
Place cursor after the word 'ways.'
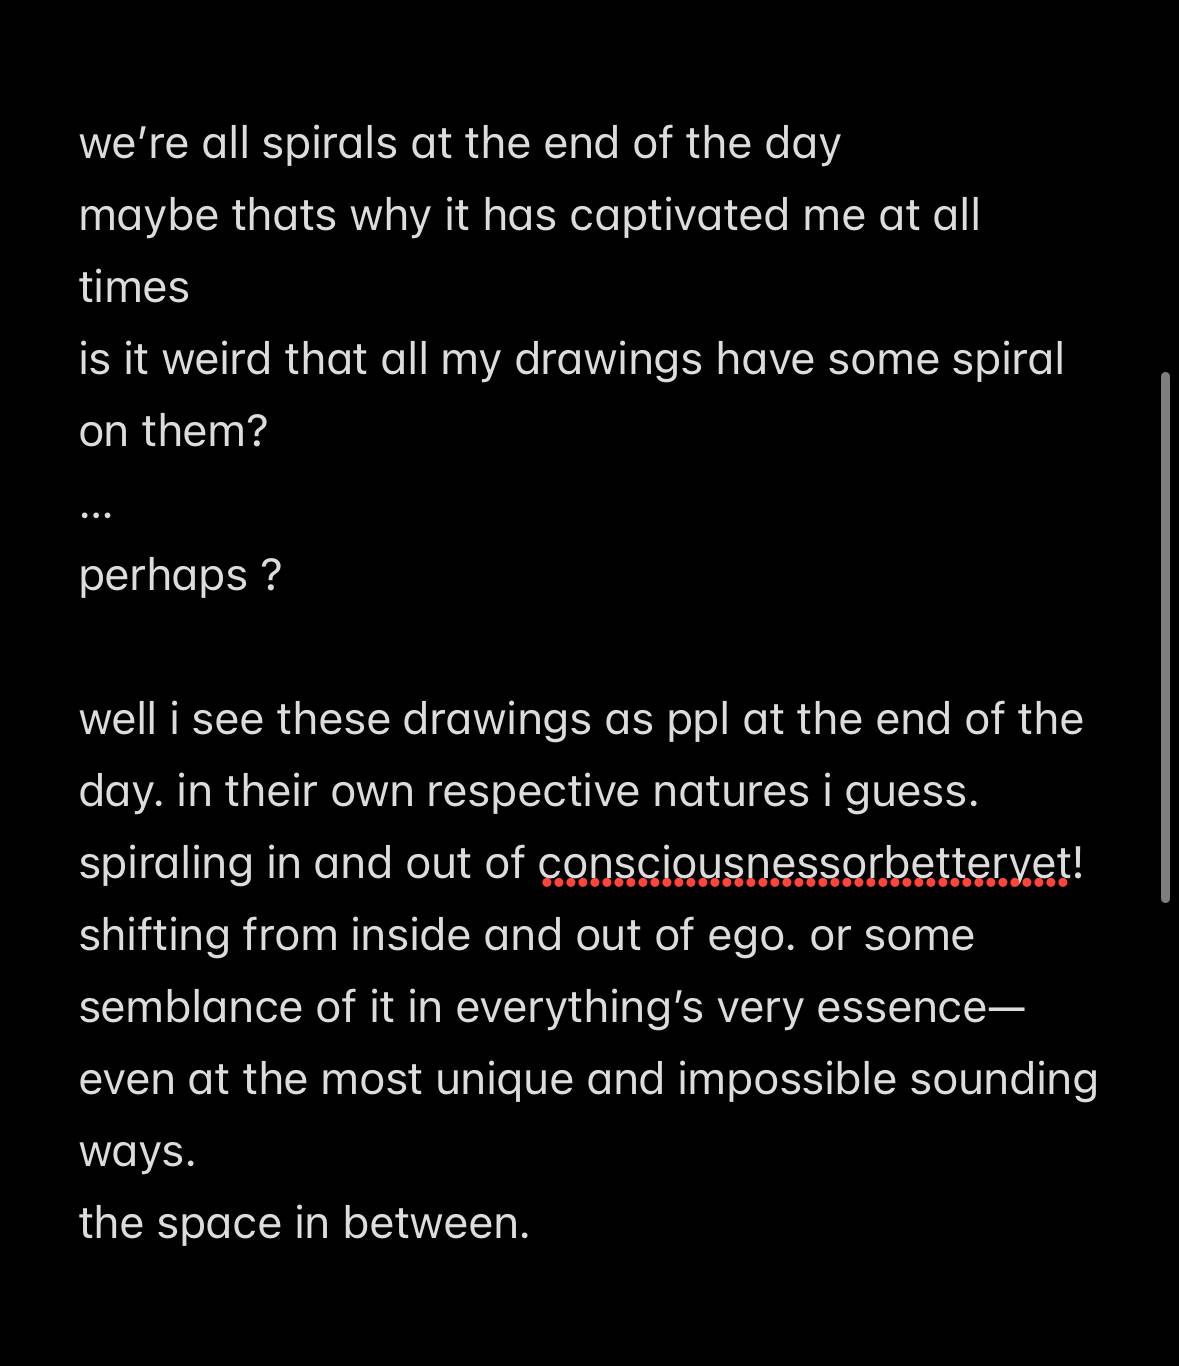[197, 1151]
